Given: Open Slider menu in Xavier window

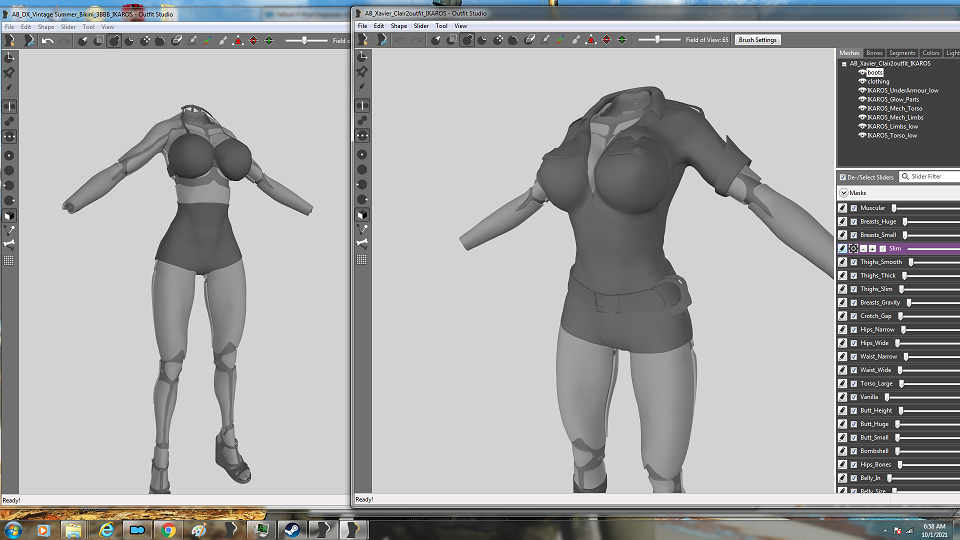Looking at the screenshot, I should coord(421,26).
